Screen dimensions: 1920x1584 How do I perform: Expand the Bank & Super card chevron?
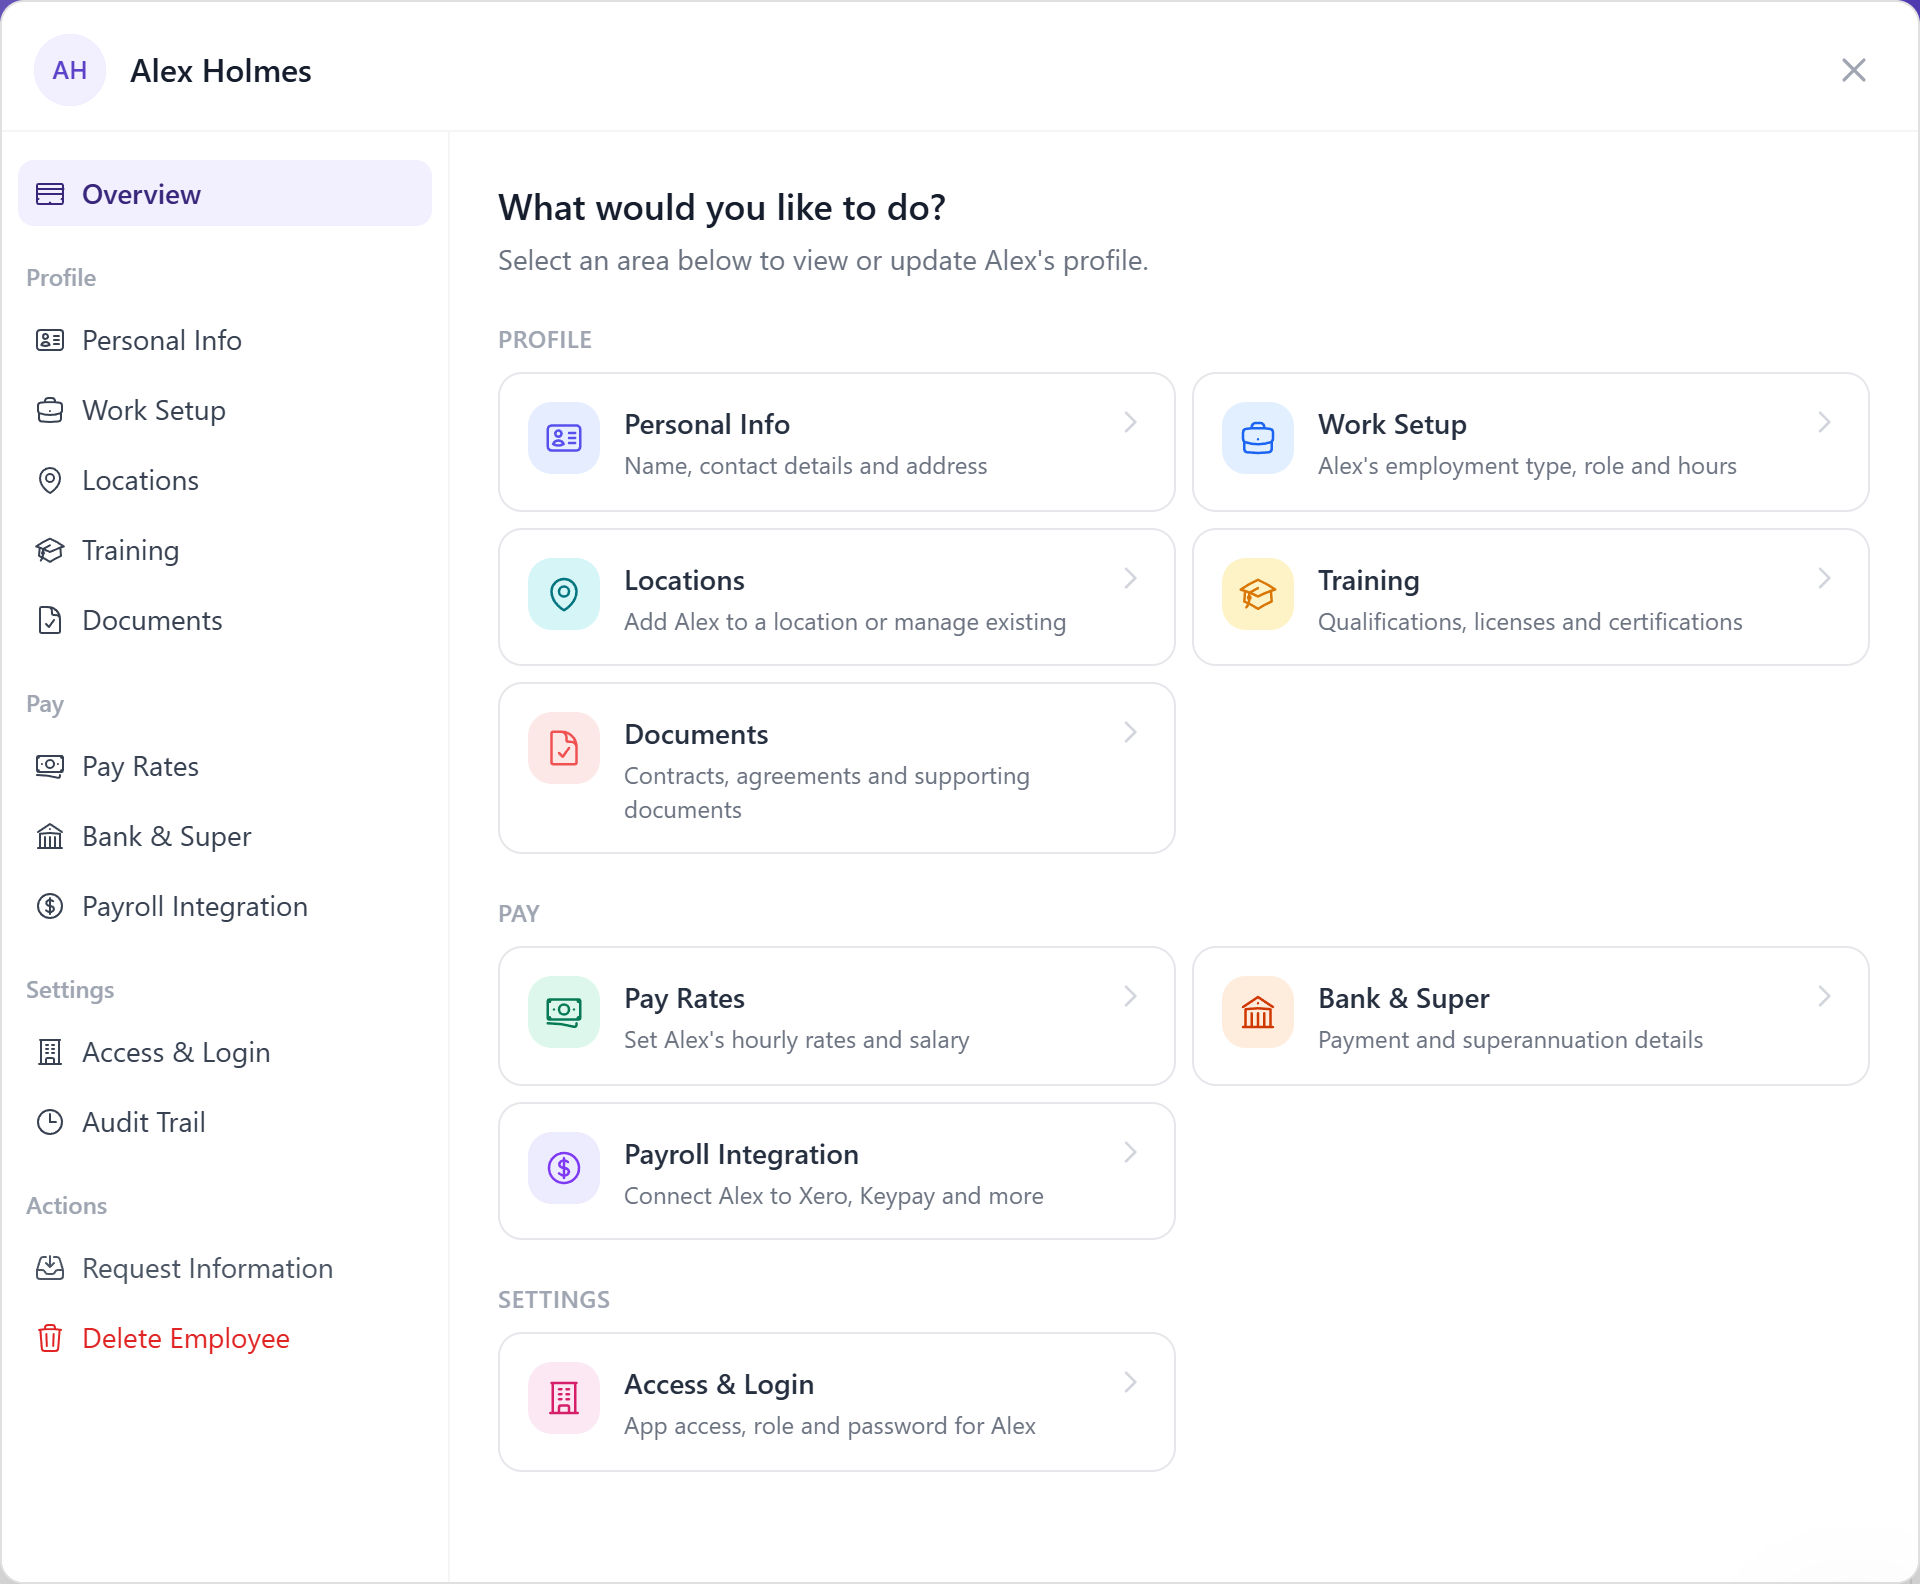click(1824, 997)
